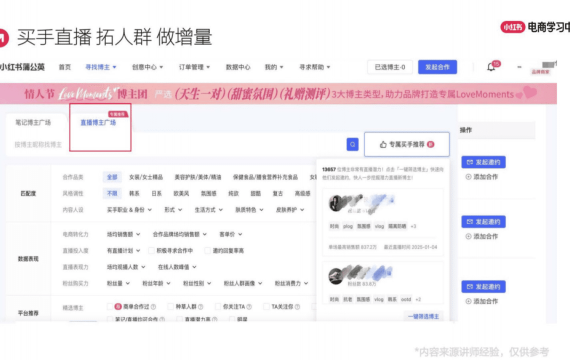Open the 客单价 dropdown
Viewport: 570px width, 360px height.
click(x=231, y=234)
